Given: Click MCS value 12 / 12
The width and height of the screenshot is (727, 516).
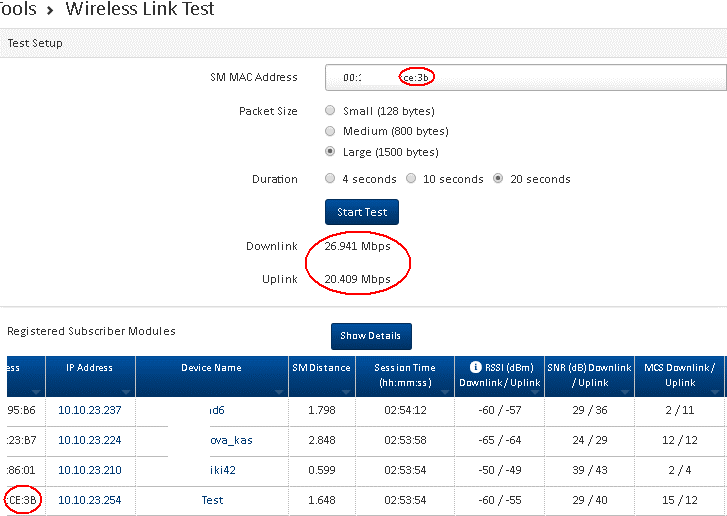Looking at the screenshot, I should 680,440.
